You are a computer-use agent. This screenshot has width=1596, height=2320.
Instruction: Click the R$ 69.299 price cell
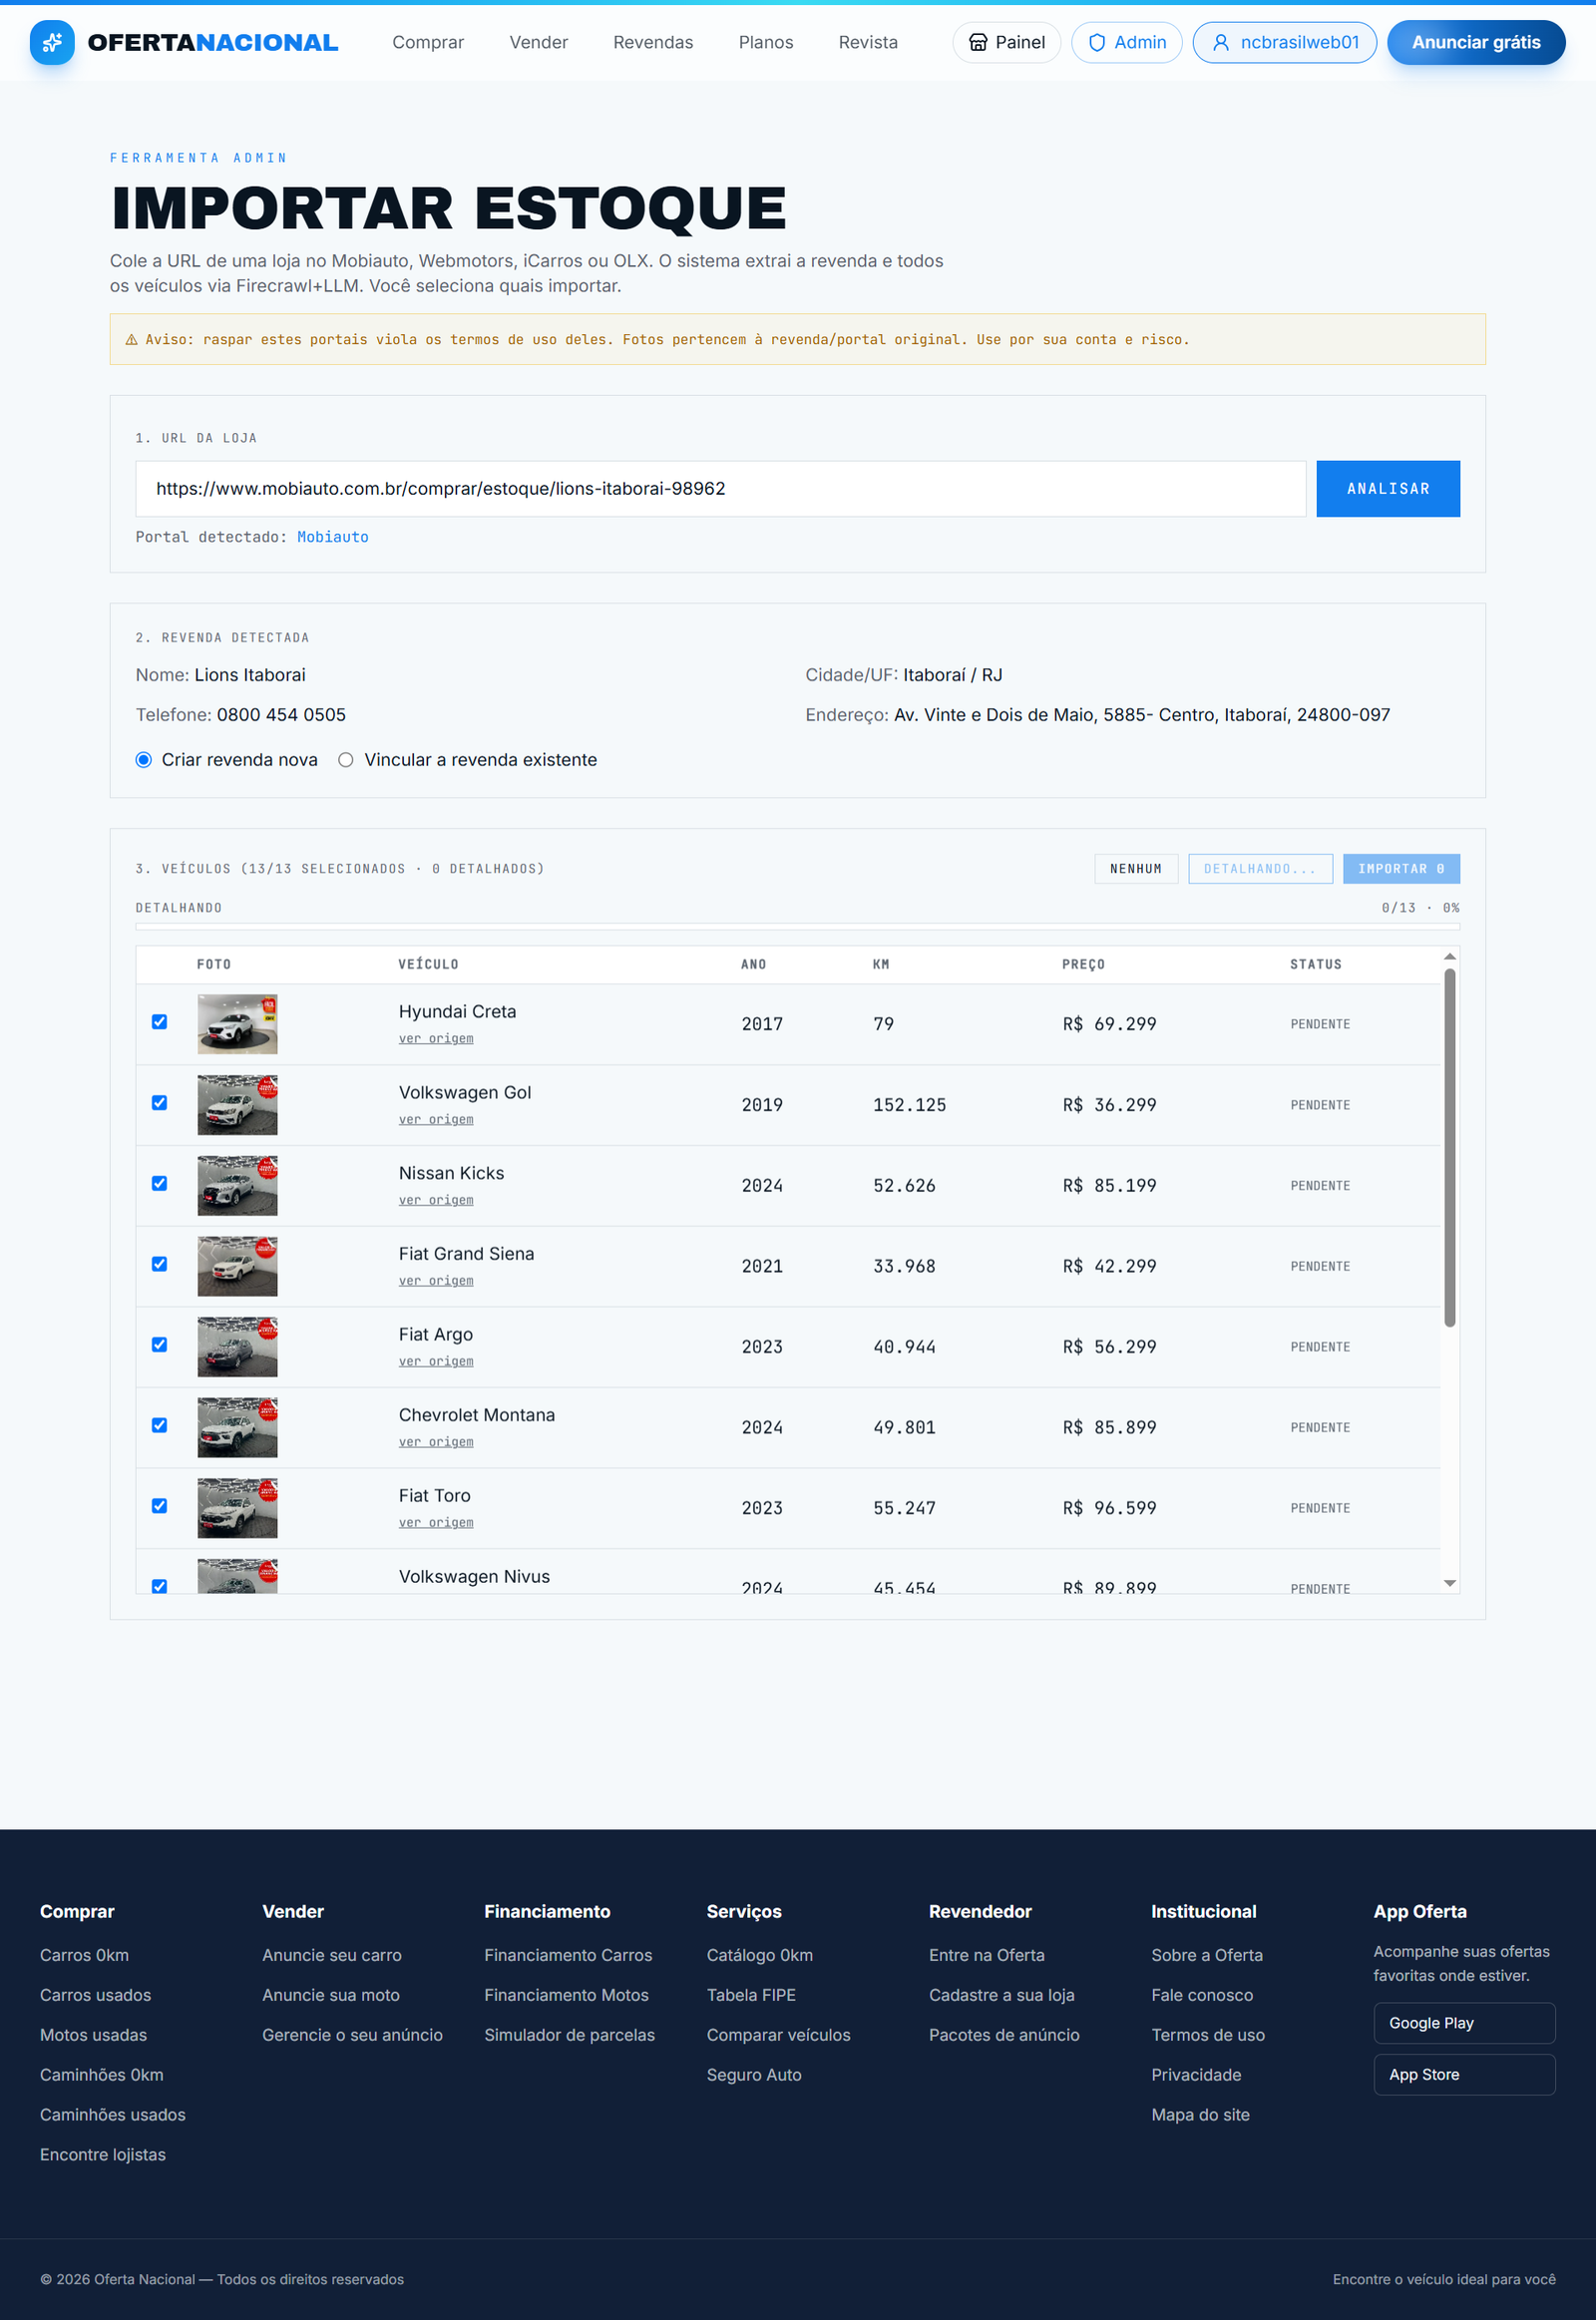pyautogui.click(x=1109, y=1024)
